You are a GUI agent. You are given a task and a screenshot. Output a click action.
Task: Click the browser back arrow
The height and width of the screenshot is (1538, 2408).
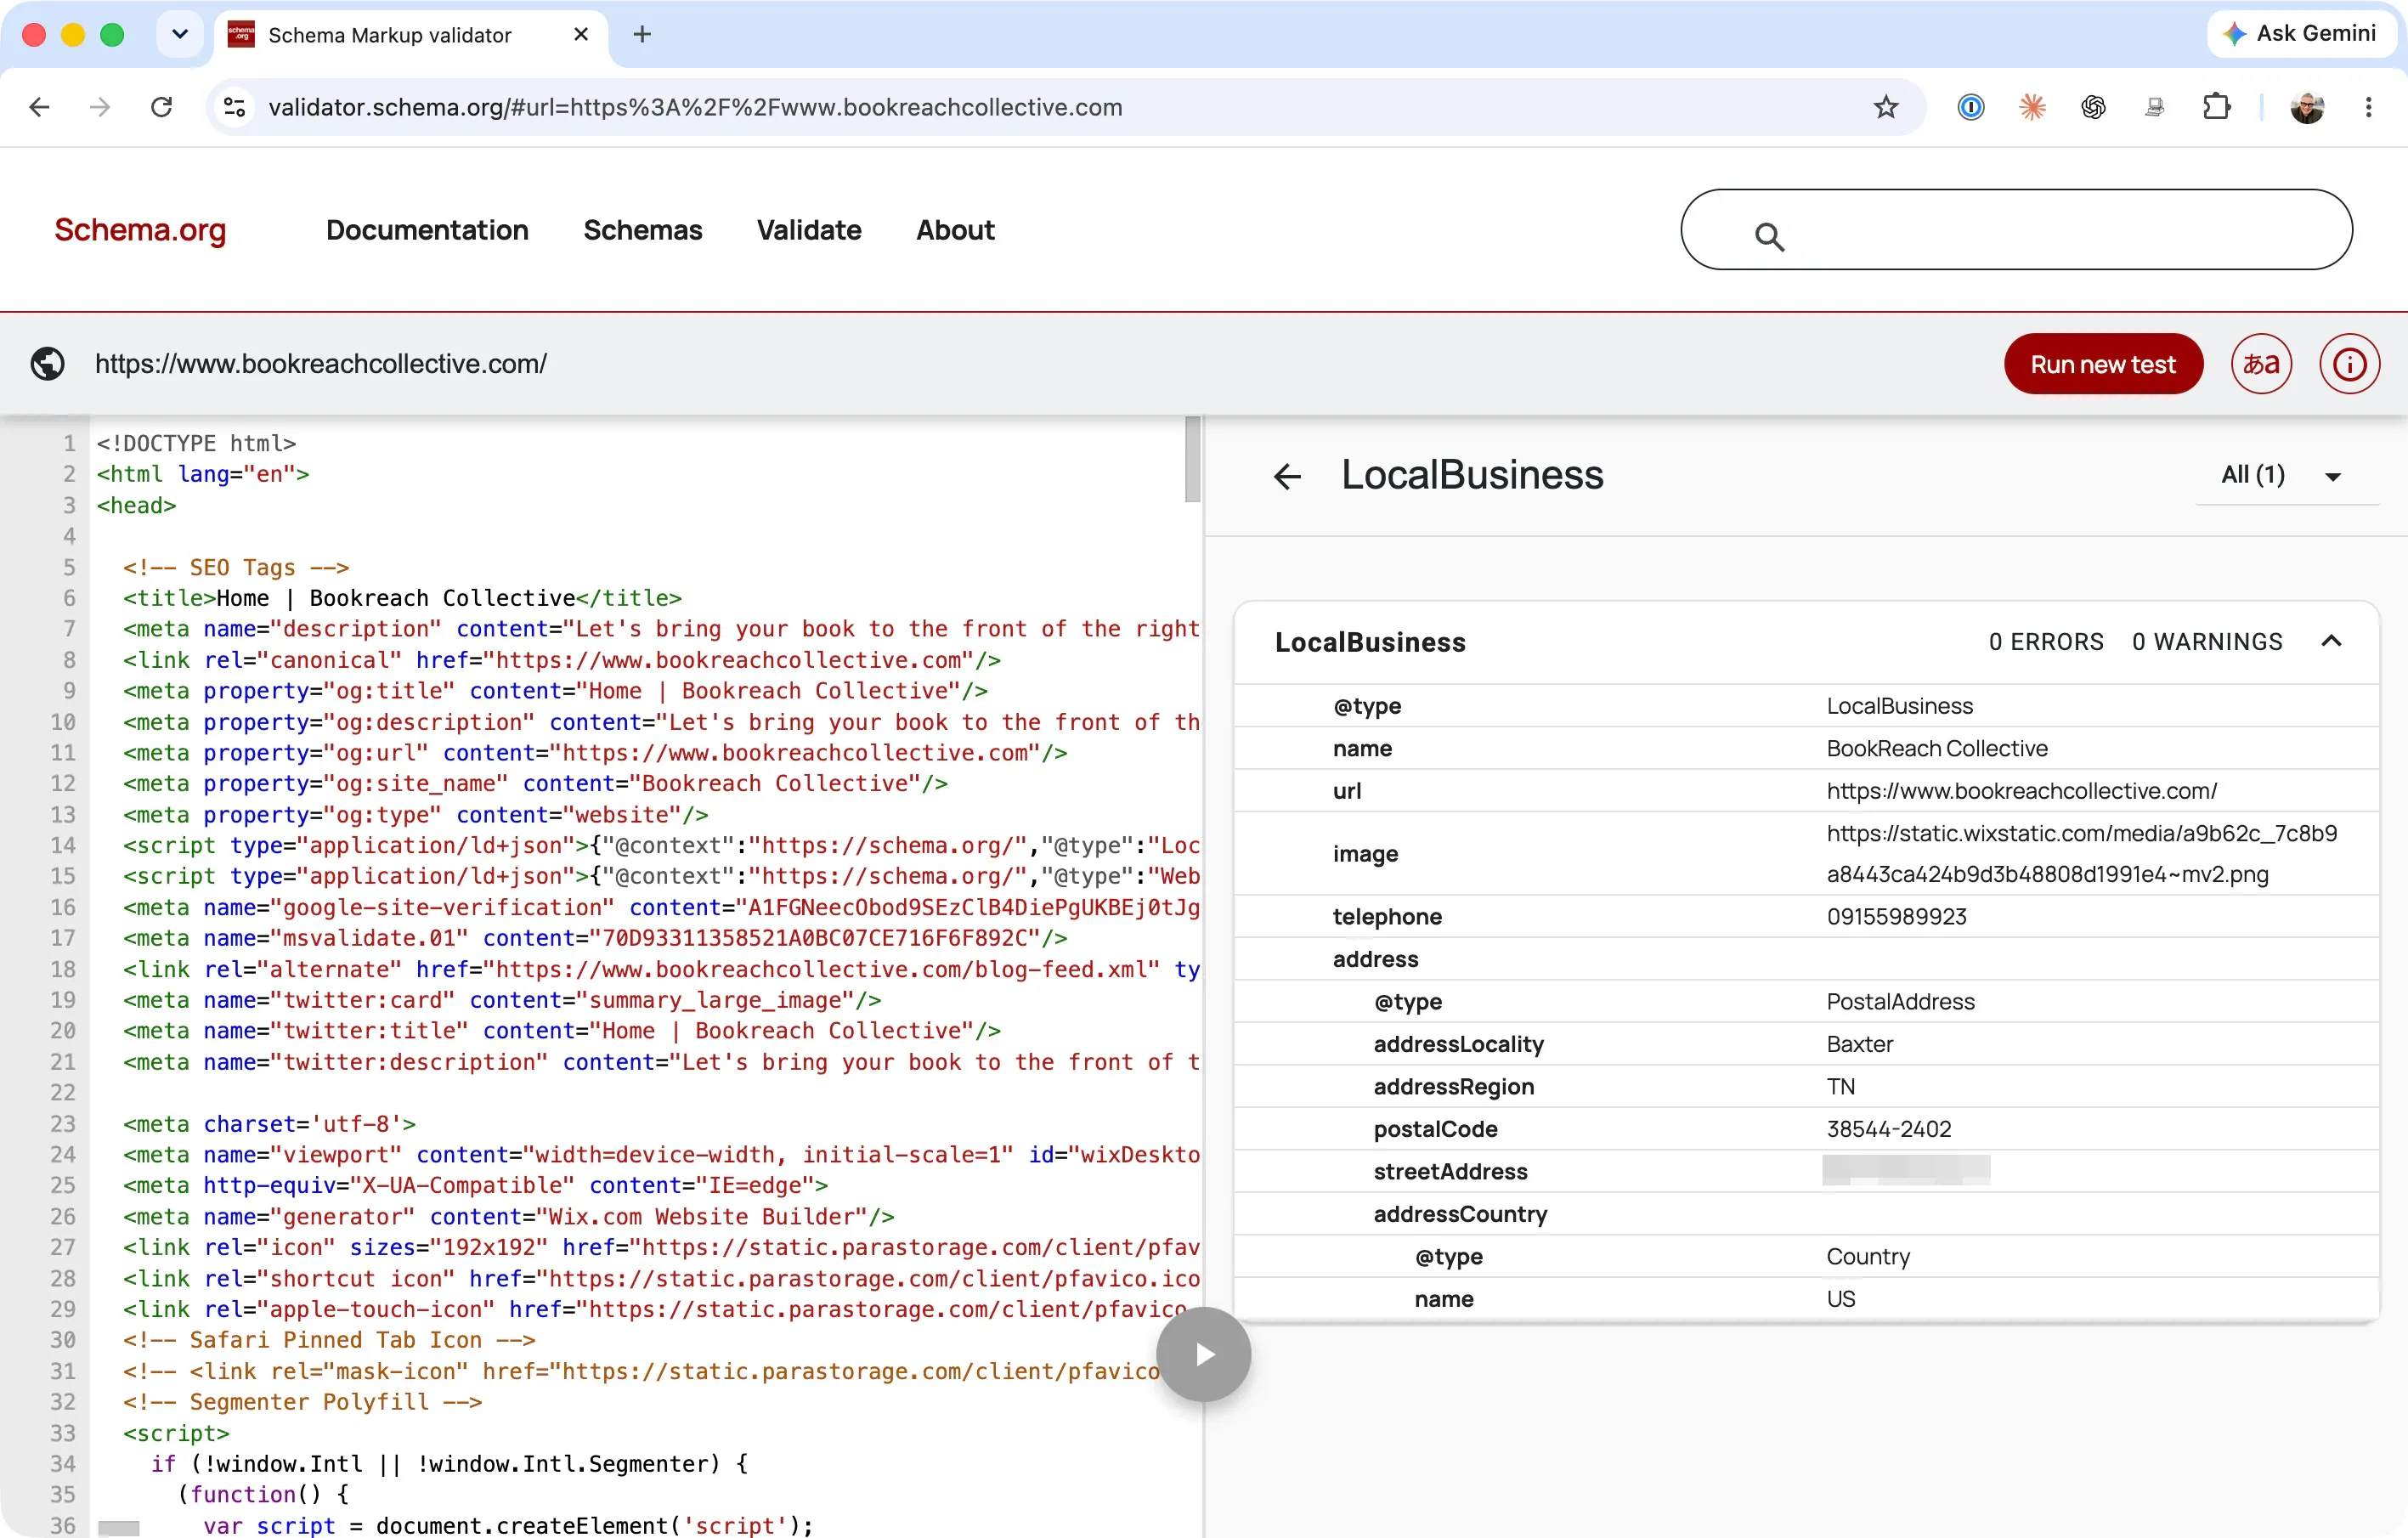39,107
